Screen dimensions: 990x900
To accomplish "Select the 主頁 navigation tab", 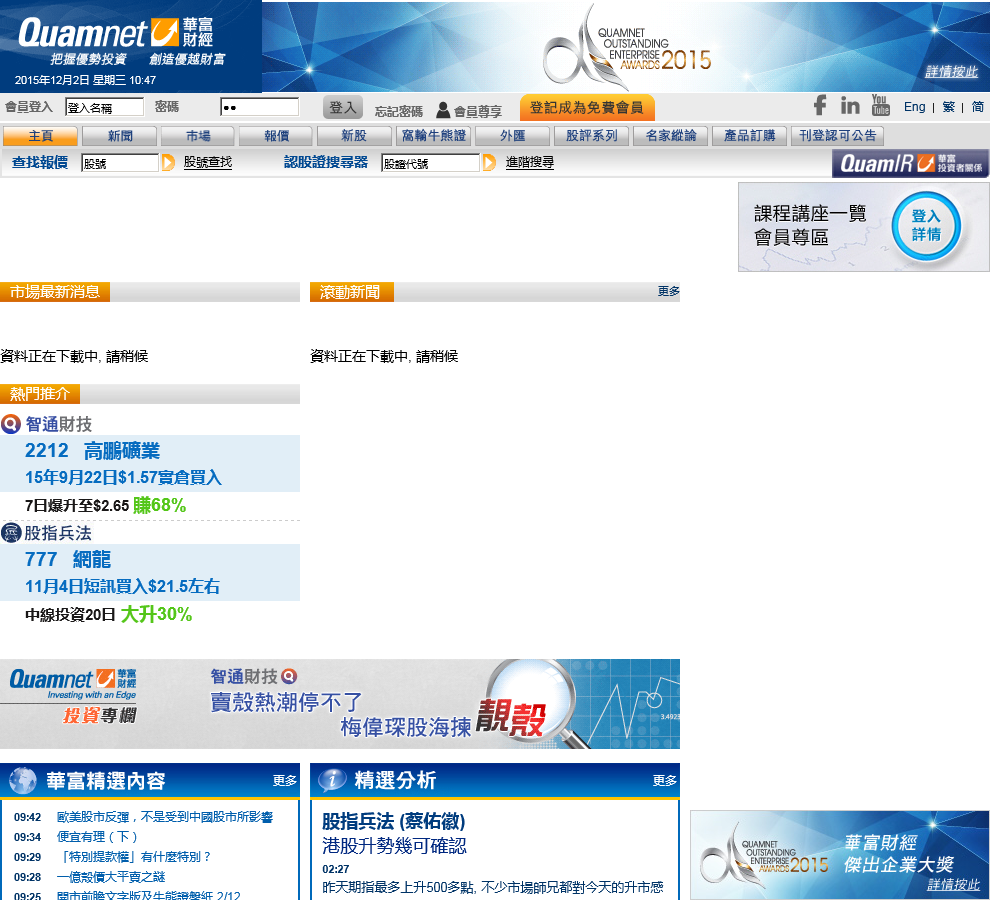I will (x=40, y=136).
